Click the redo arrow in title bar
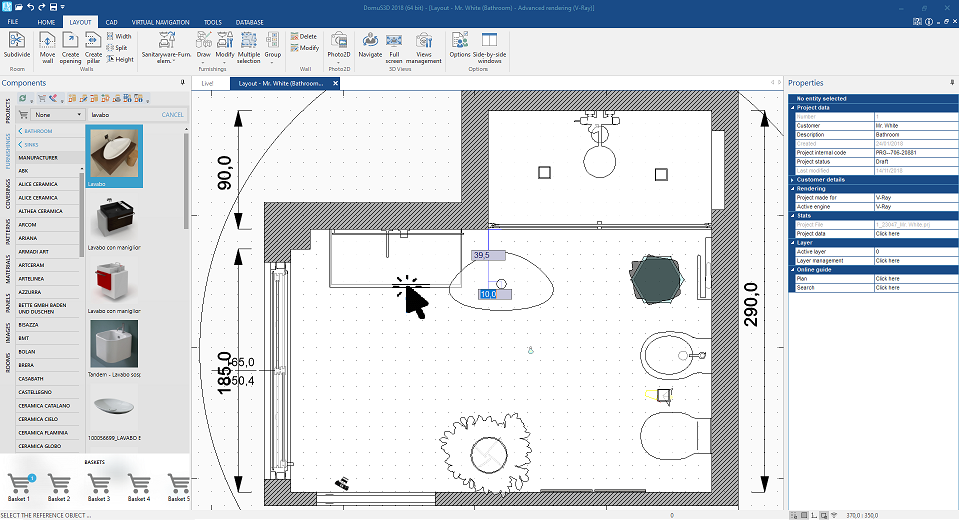Viewport: 959px width, 520px height. tap(42, 7)
